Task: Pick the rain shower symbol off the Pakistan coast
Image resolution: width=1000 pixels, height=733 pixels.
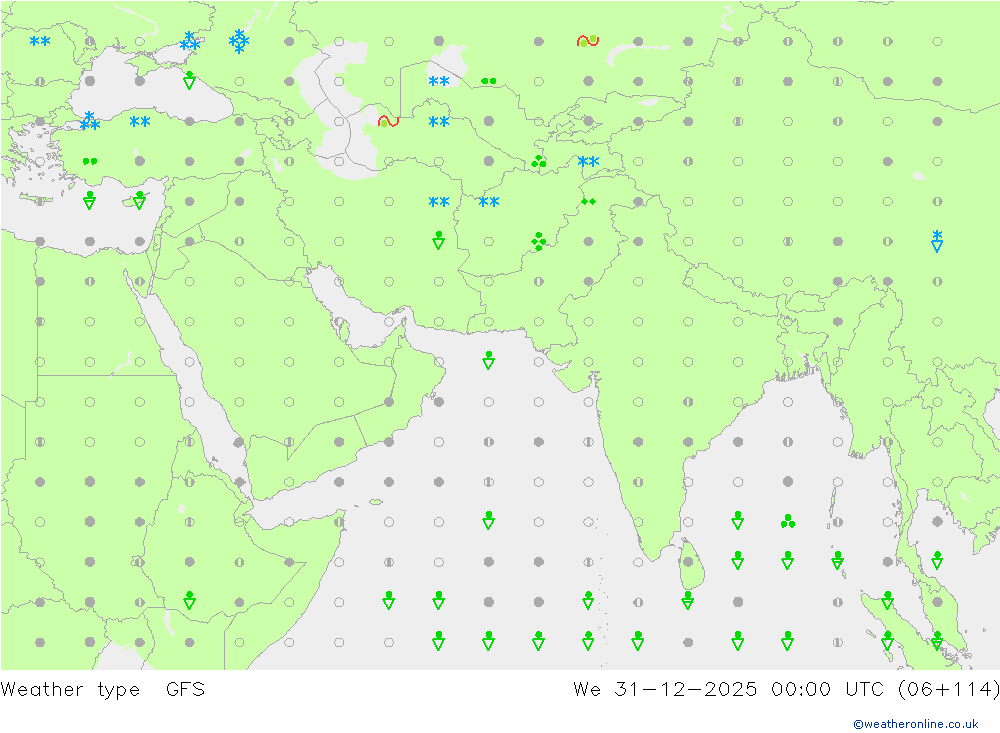Action: click(x=489, y=360)
